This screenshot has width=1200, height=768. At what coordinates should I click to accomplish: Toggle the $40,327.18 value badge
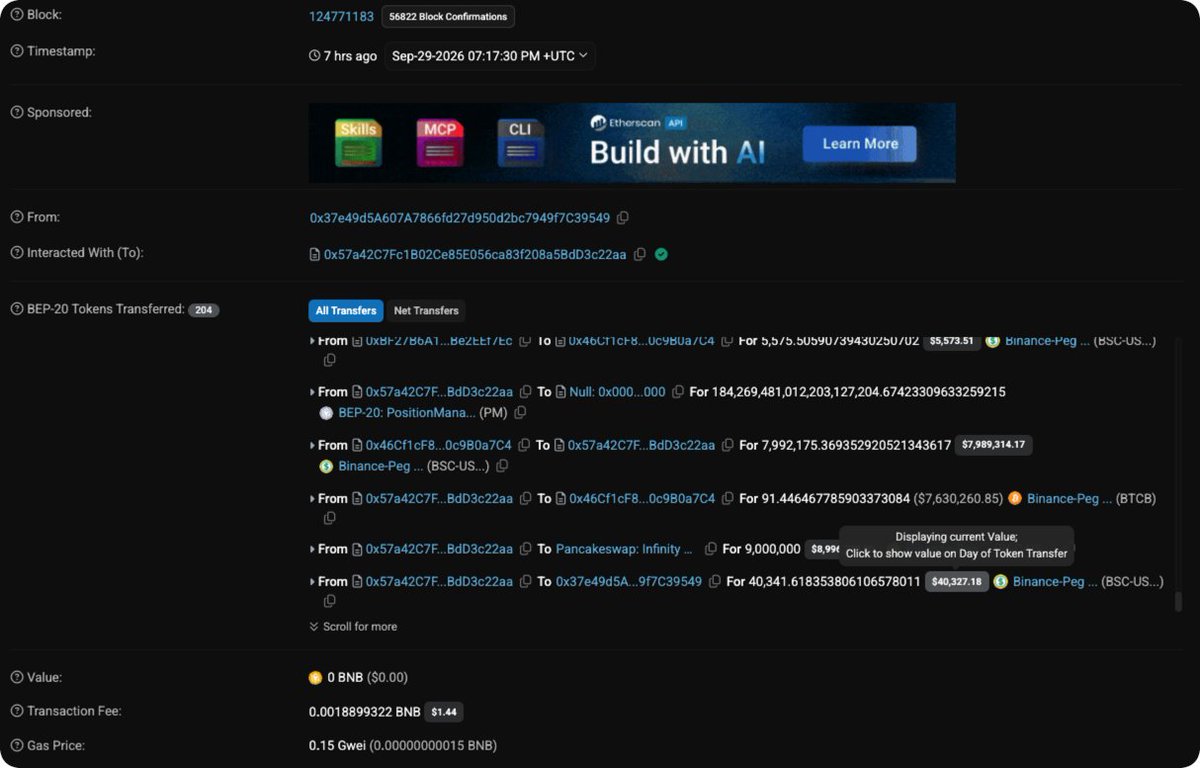957,581
